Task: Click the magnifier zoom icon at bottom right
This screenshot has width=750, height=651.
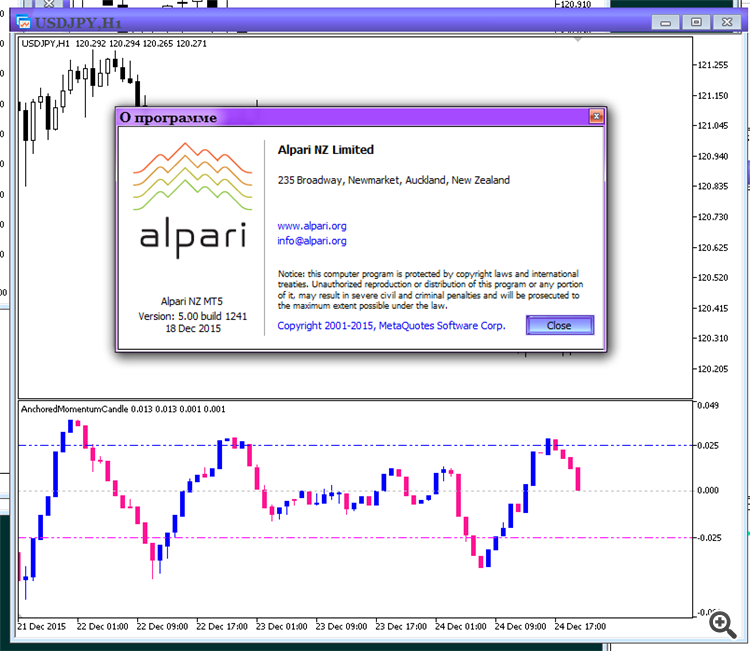Action: [722, 624]
